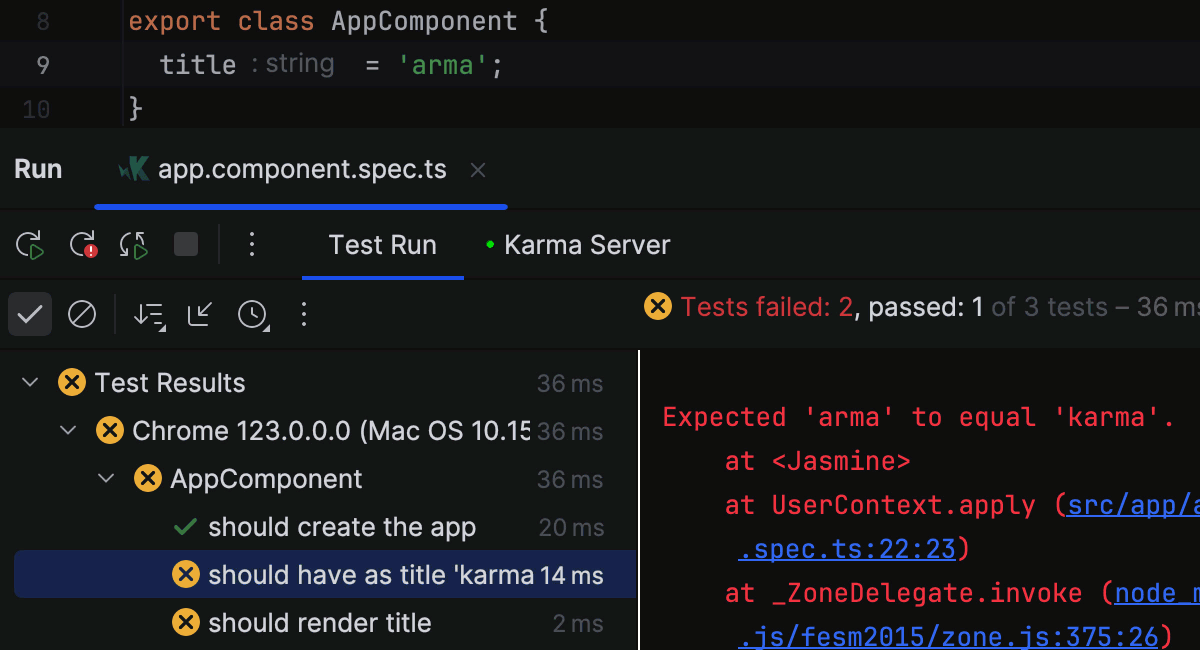The height and width of the screenshot is (650, 1200).
Task: Click the stop process icon
Action: click(x=186, y=244)
